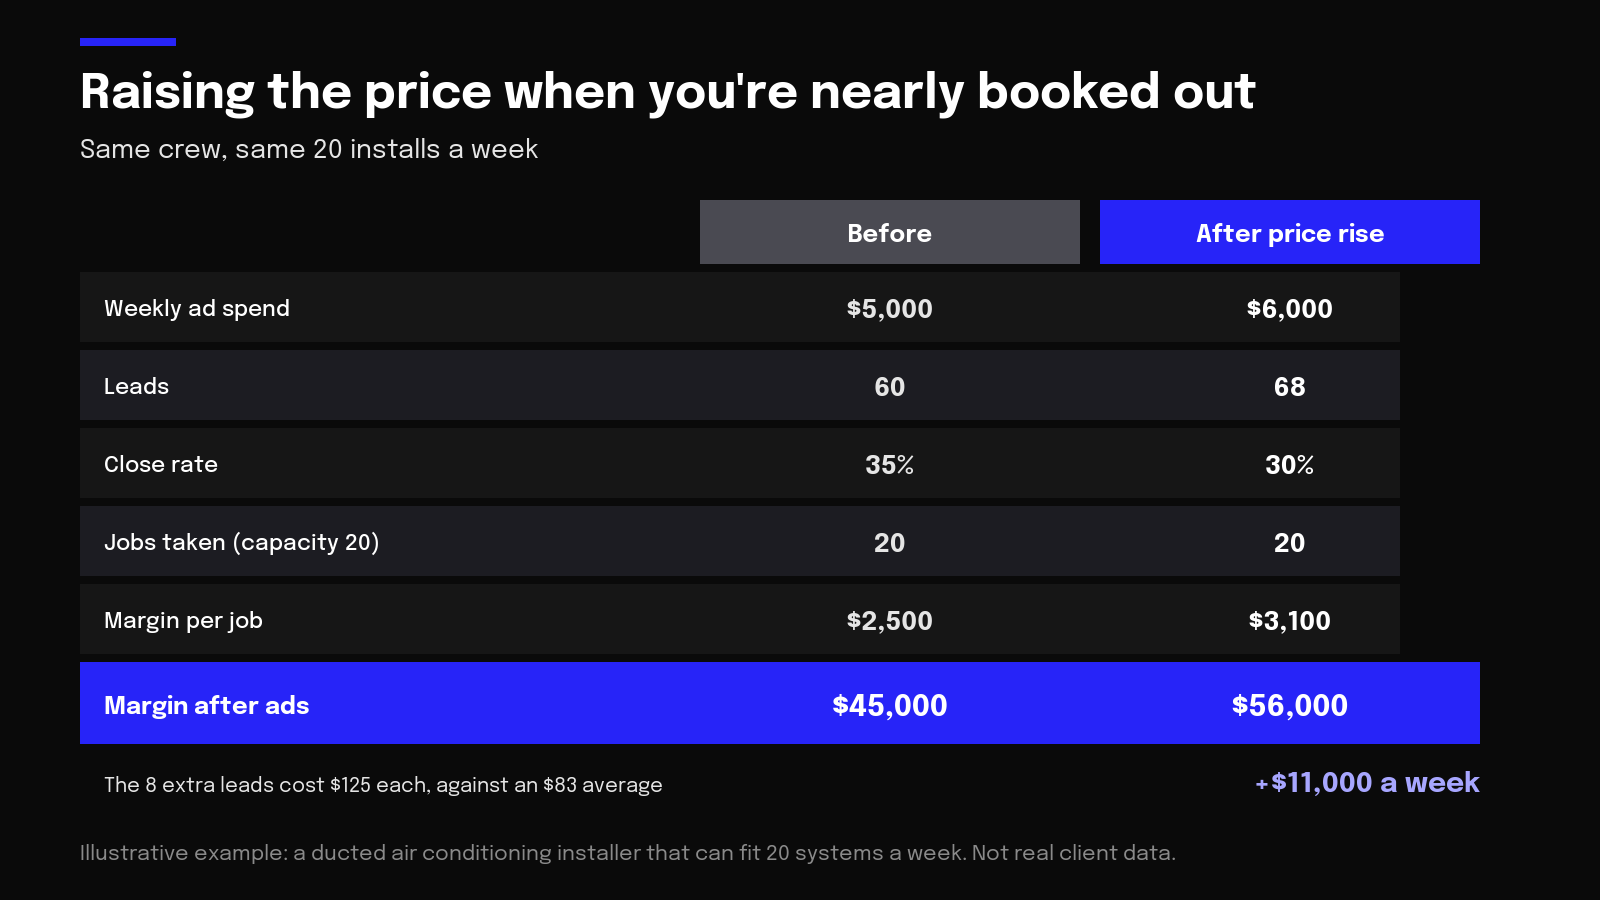Viewport: 1600px width, 900px height.
Task: Select the $5,000 ad spend value
Action: pyautogui.click(x=889, y=309)
